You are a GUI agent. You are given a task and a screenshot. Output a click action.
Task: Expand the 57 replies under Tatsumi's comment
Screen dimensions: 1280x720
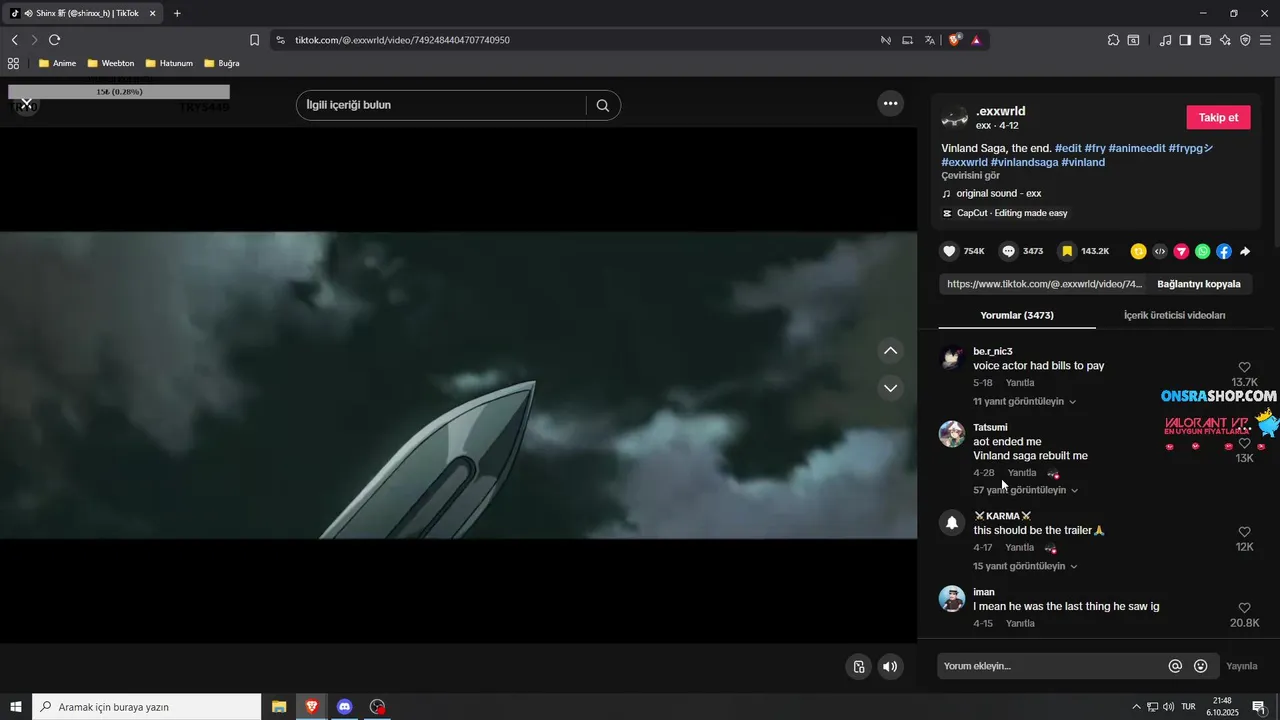point(1026,490)
